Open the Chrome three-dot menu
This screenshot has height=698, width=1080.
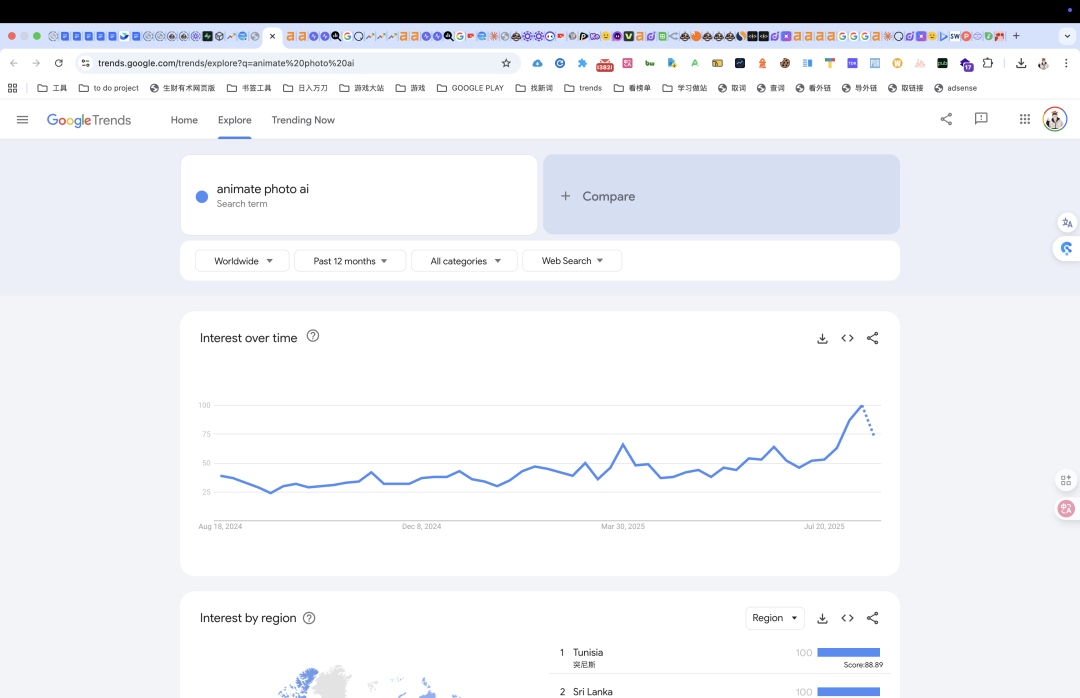1066,63
